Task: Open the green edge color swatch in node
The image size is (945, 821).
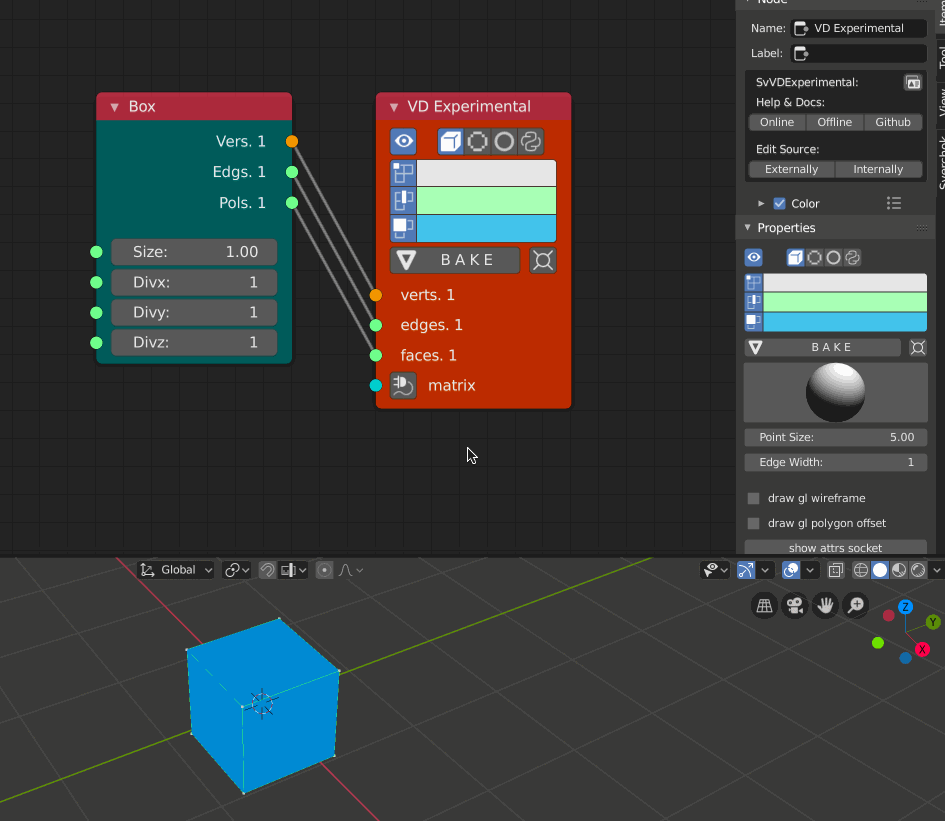Action: (x=486, y=200)
